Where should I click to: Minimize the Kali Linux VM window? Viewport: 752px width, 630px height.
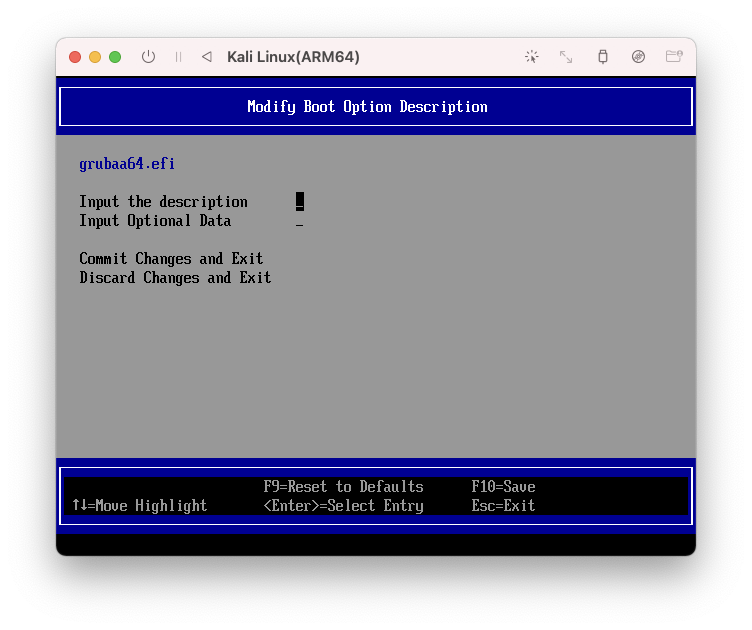point(95,57)
